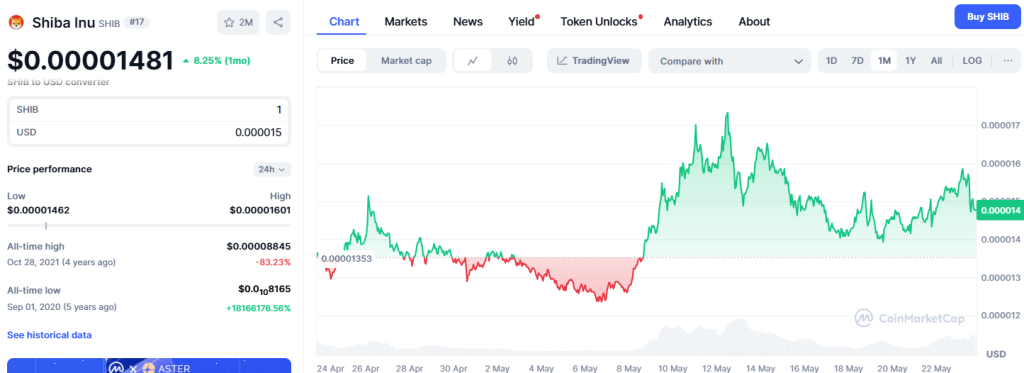This screenshot has width=1024, height=373.
Task: Switch to the Markets tab
Action: (x=406, y=22)
